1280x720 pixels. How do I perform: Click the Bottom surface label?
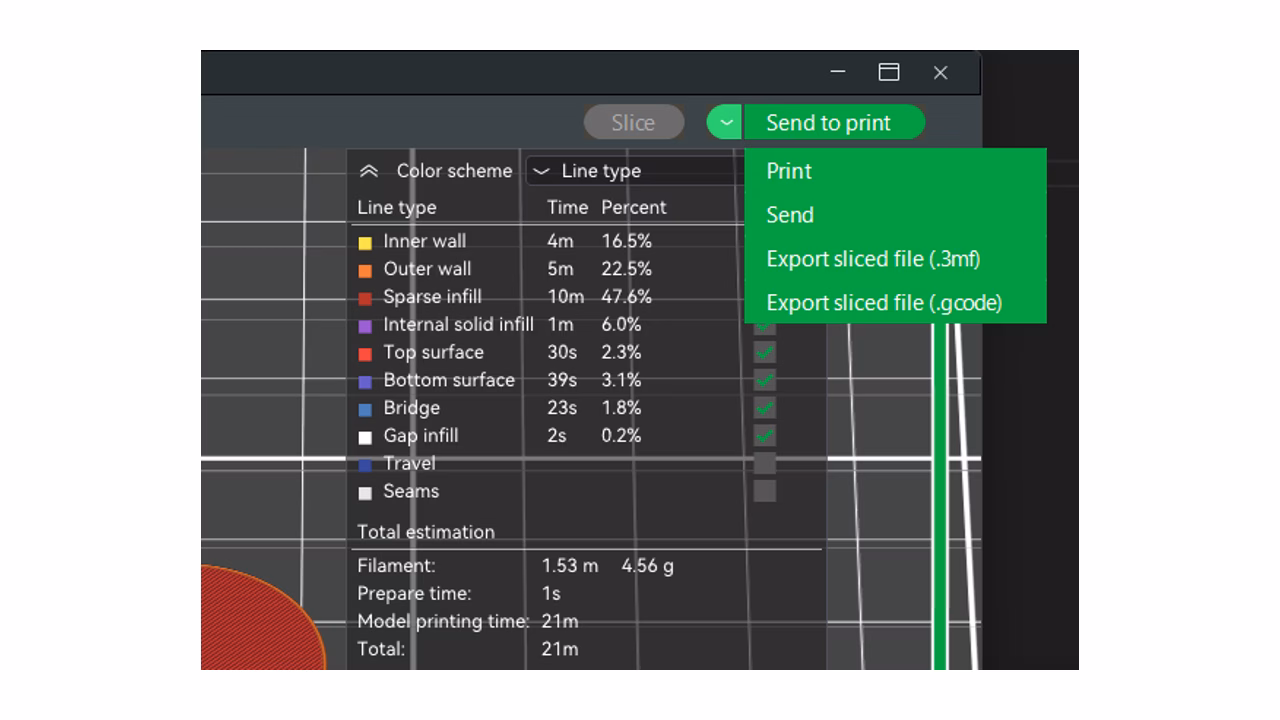[449, 380]
